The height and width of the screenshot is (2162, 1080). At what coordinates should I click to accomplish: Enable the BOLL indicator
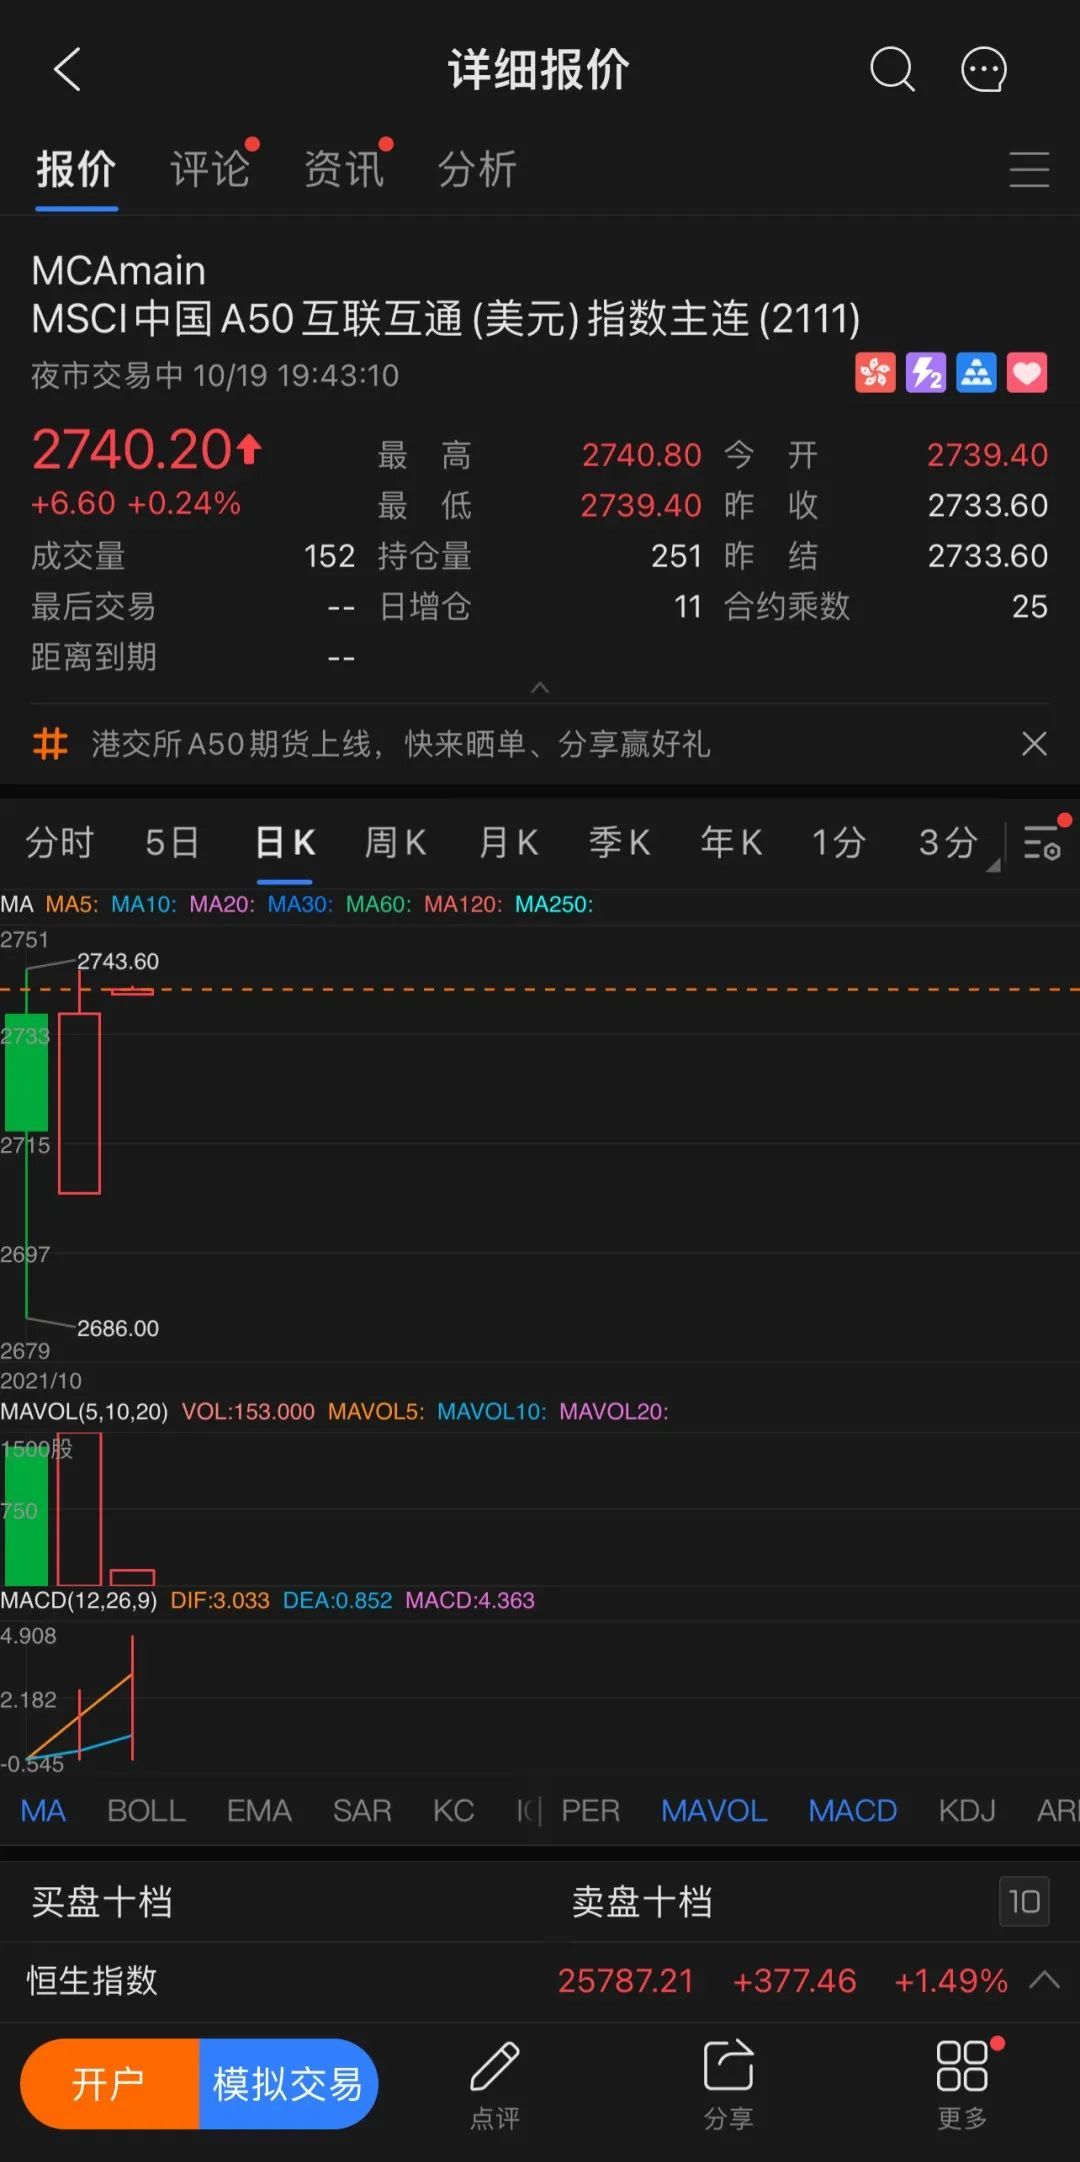146,1811
